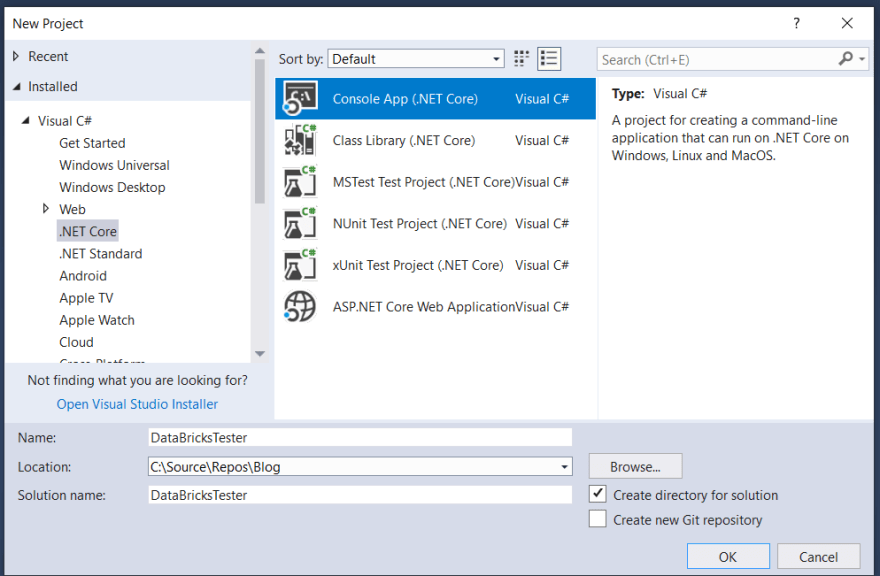Click the MSTest Test Project flask icon
This screenshot has height=576, width=880.
click(x=300, y=182)
